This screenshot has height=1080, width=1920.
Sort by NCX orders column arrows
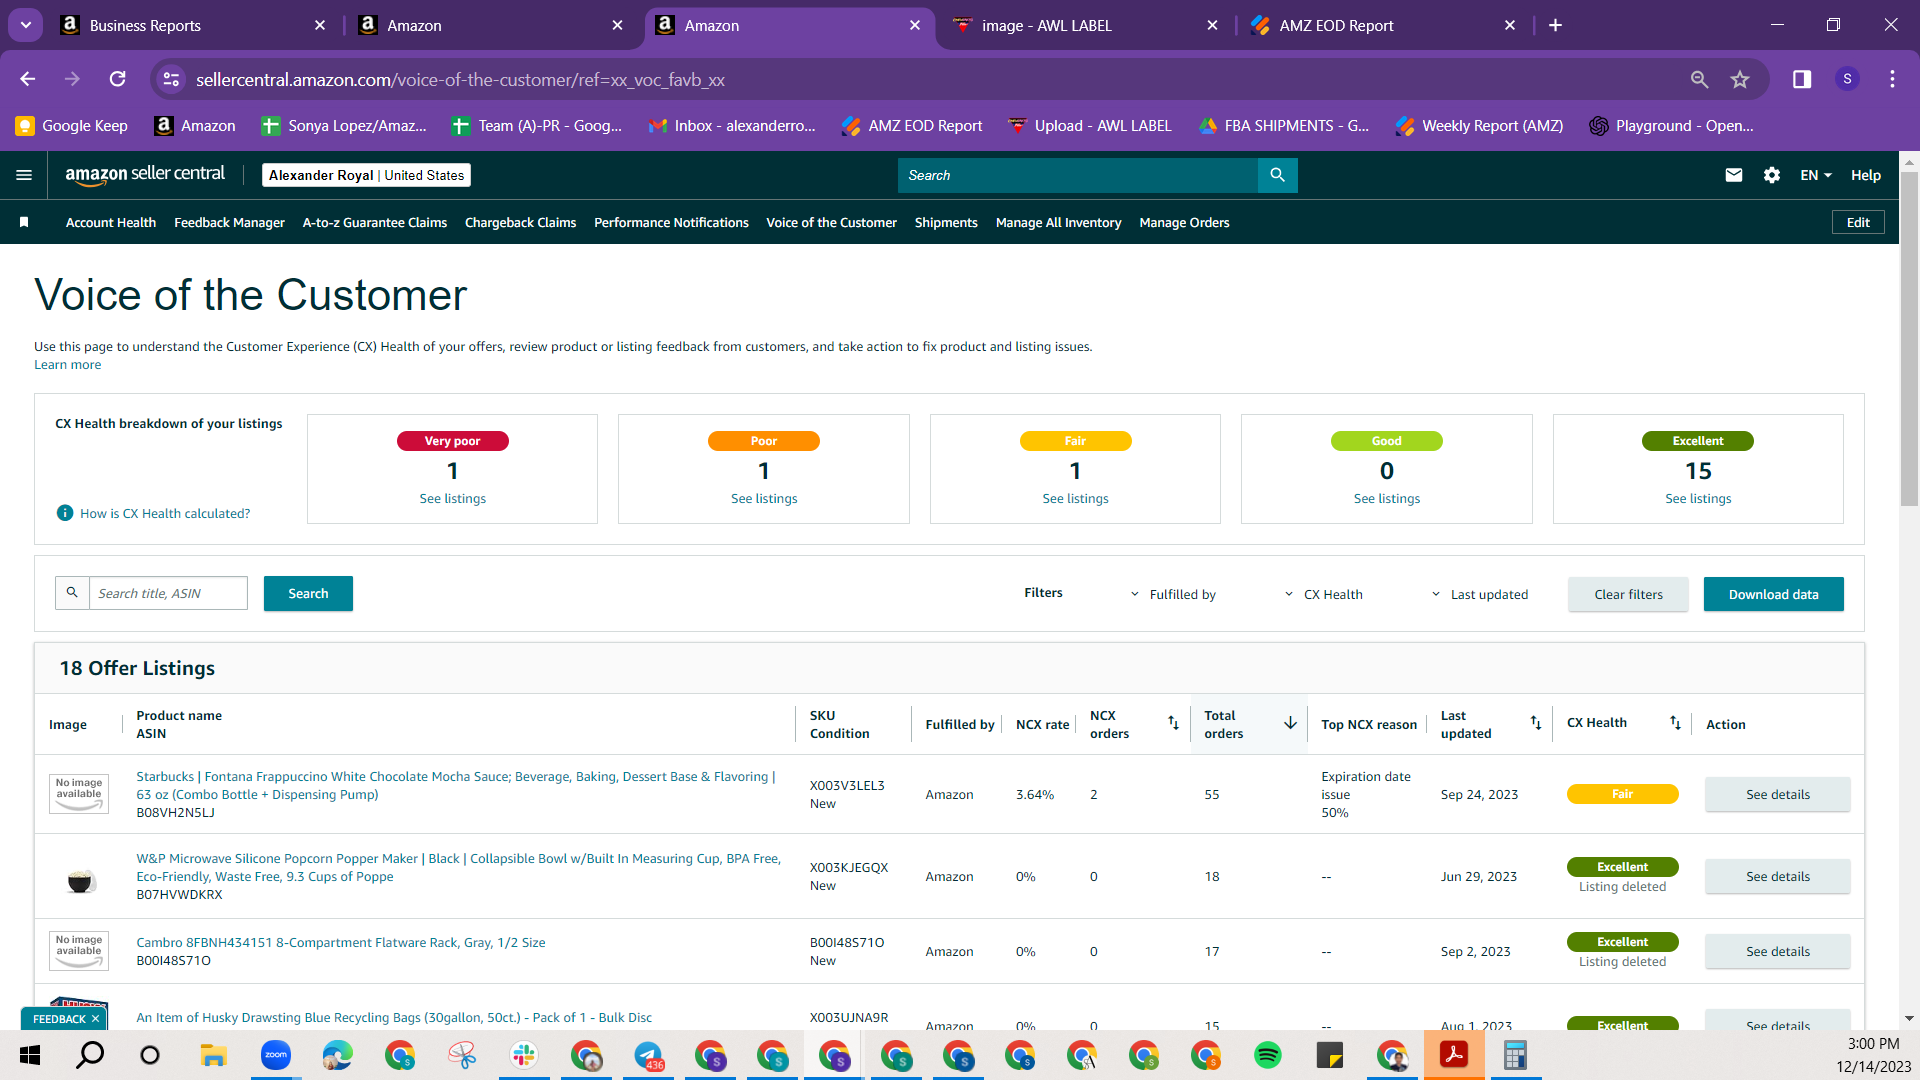[1174, 722]
